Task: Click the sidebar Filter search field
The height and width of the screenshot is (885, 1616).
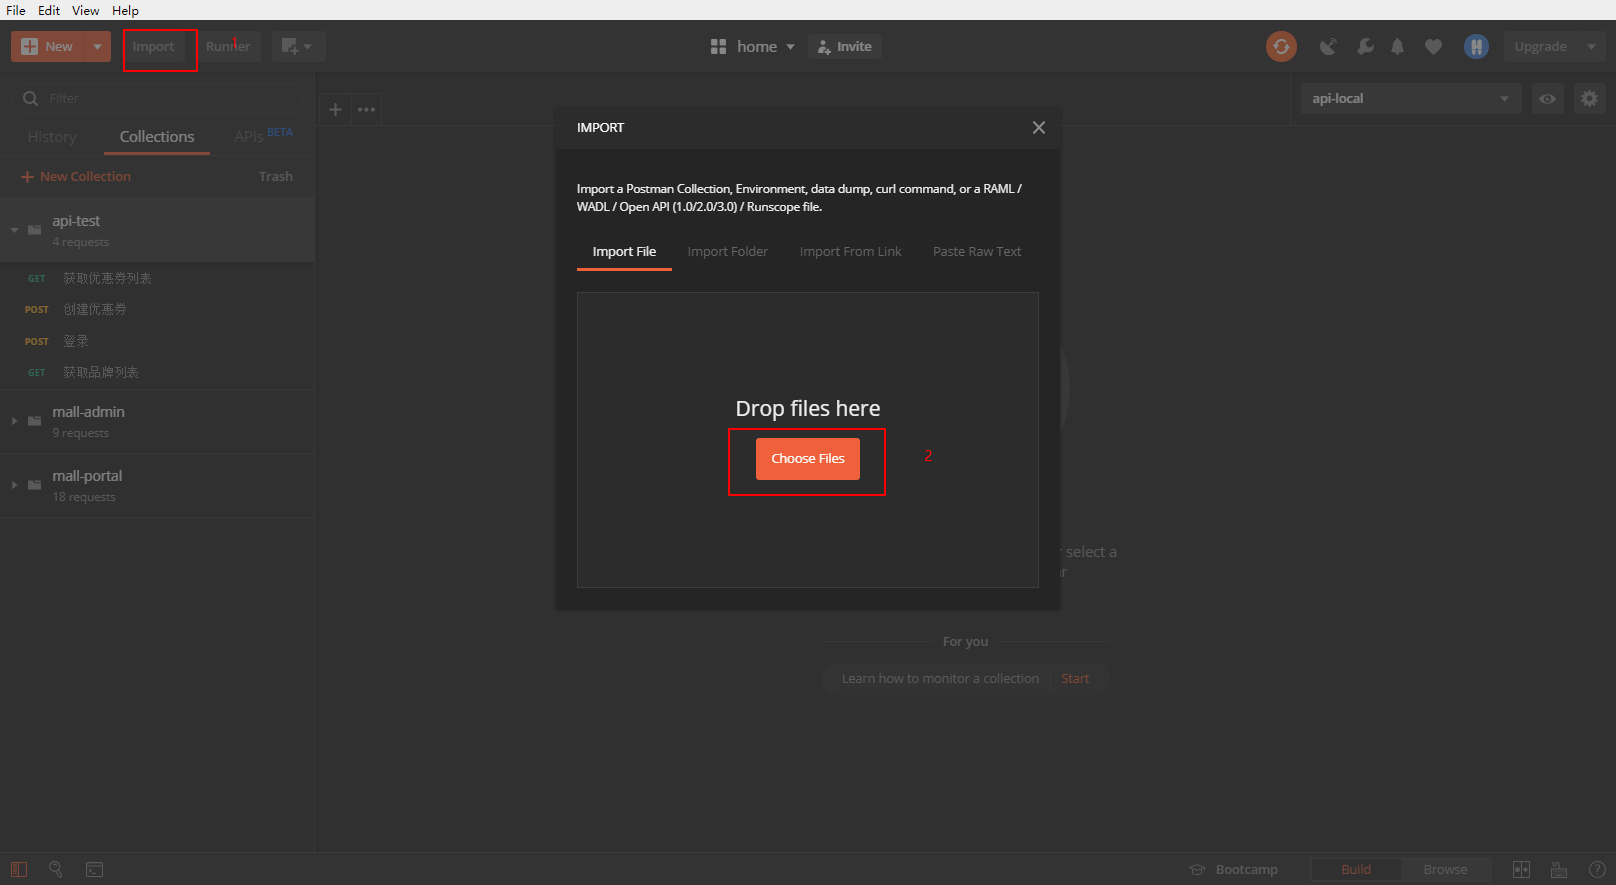Action: point(158,98)
